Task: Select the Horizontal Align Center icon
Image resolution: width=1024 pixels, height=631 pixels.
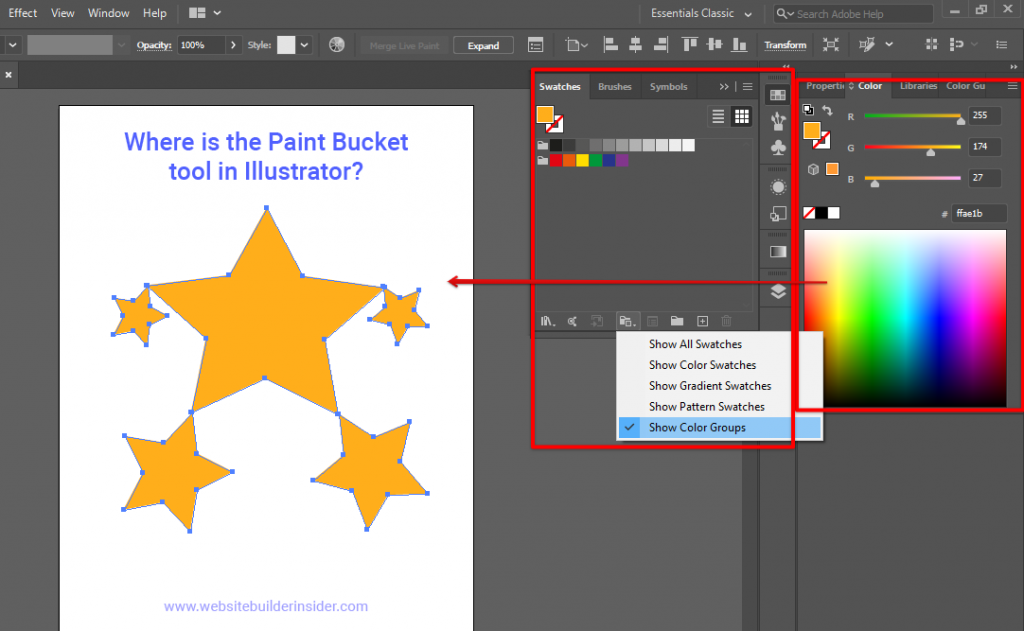Action: (x=636, y=44)
